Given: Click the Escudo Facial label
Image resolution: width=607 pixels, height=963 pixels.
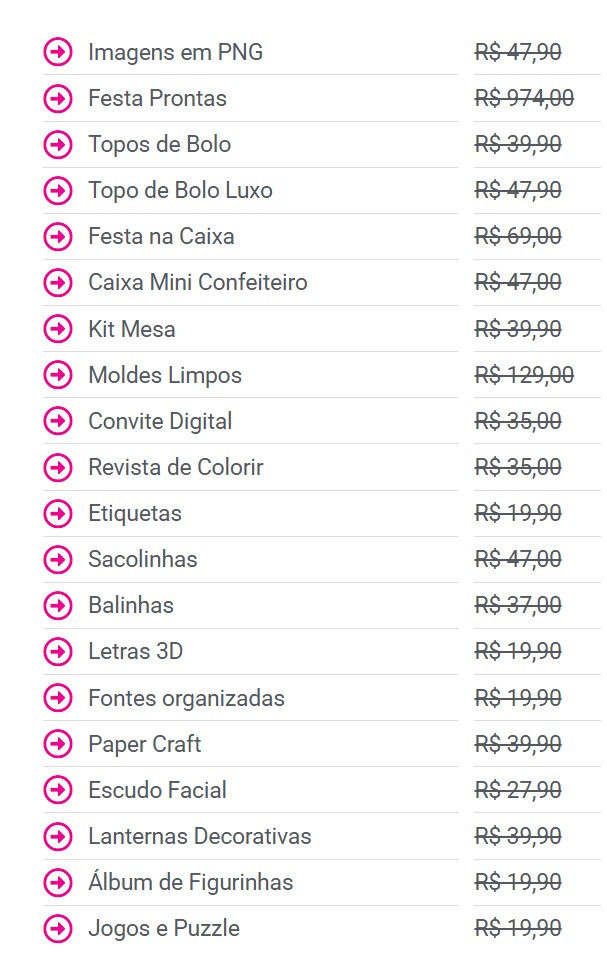Looking at the screenshot, I should coord(157,790).
